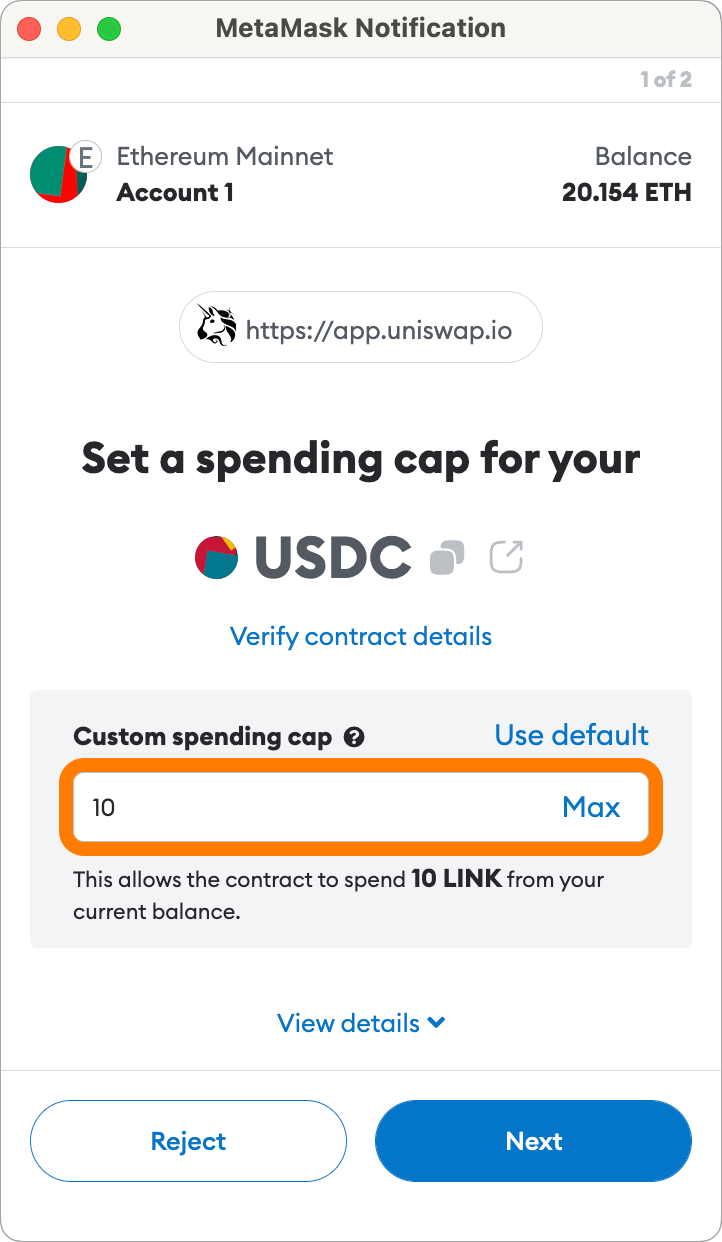Minimize the window with yellow button

click(69, 29)
